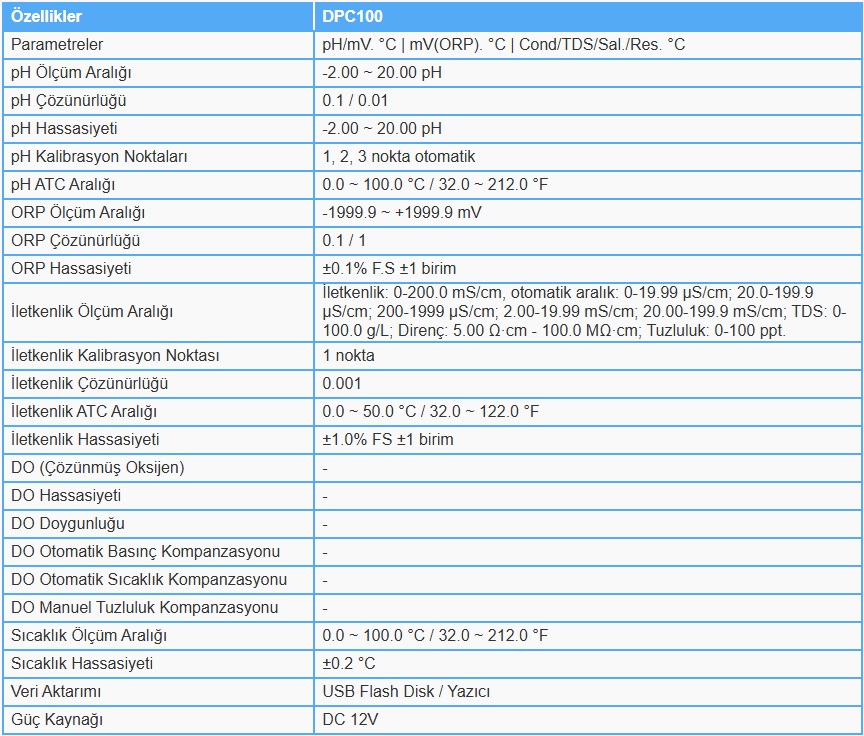This screenshot has height=736, width=864.
Task: Click the '1 nokta' value
Action: (348, 356)
